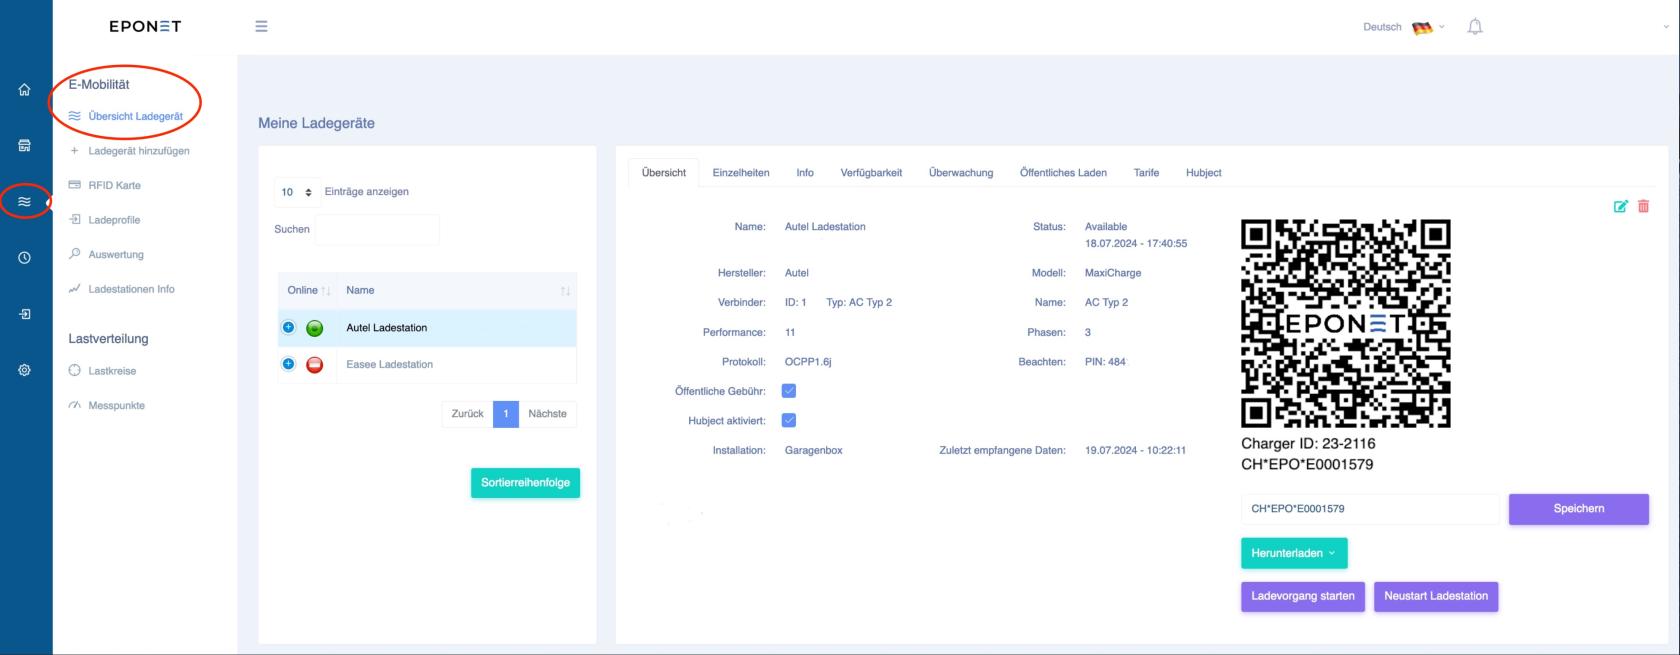Switch to the Öffentliches Laden tab
Image resolution: width=1680 pixels, height=655 pixels.
coord(1063,172)
